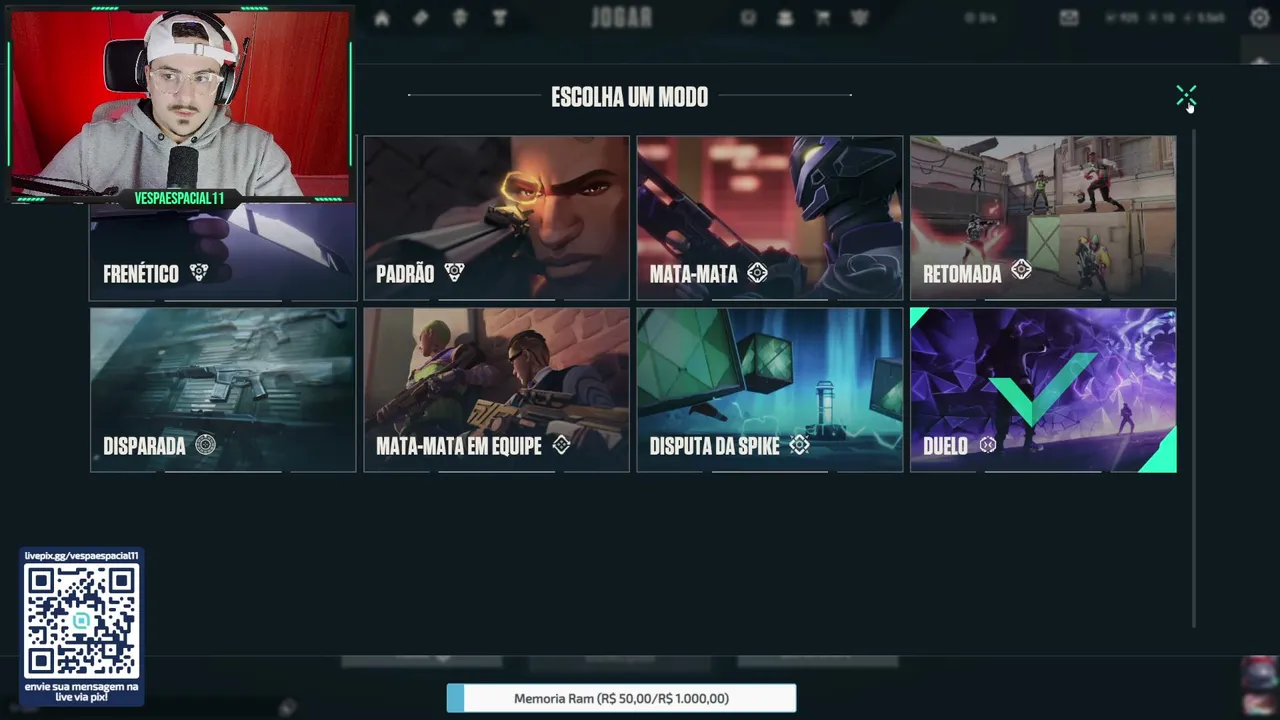Click the "ESCOLHA UM MODO" heading
This screenshot has width=1280, height=720.
pyautogui.click(x=630, y=97)
